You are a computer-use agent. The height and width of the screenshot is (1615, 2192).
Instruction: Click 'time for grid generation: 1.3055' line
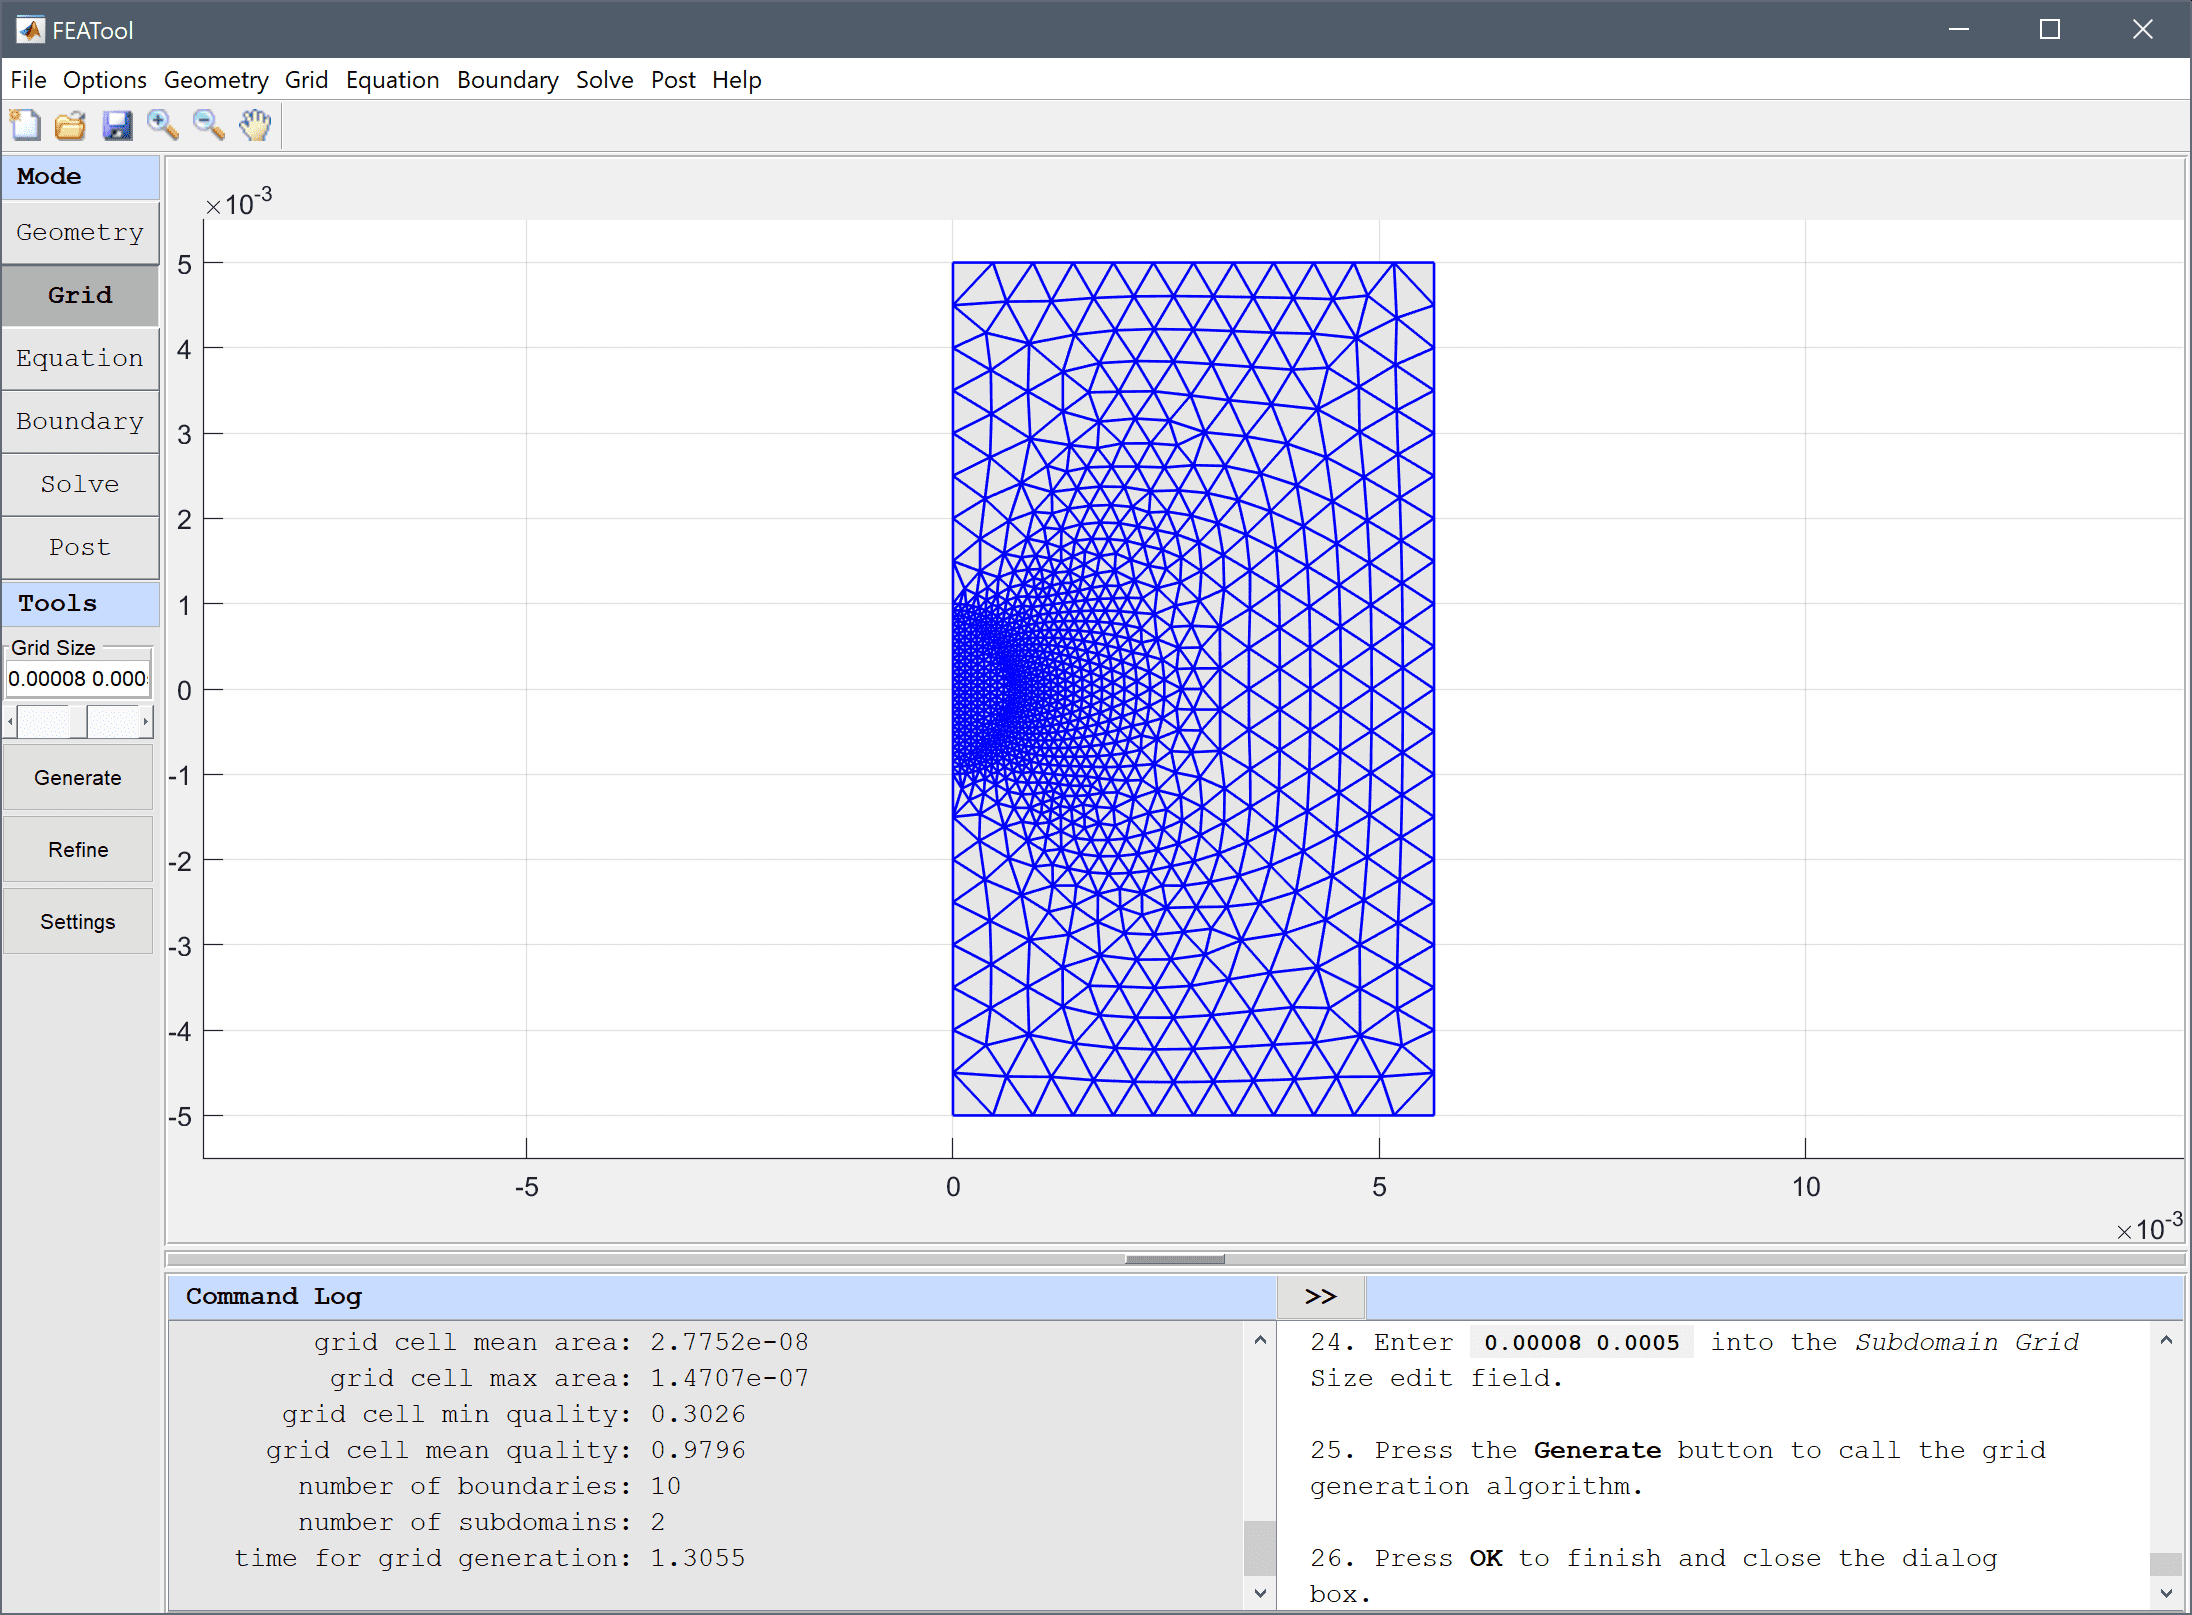tap(490, 1558)
